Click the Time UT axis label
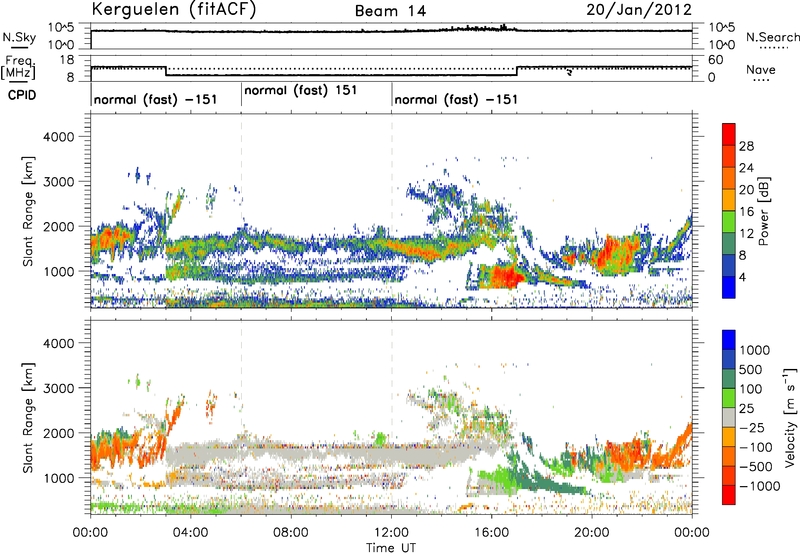The image size is (800, 554). [x=391, y=548]
